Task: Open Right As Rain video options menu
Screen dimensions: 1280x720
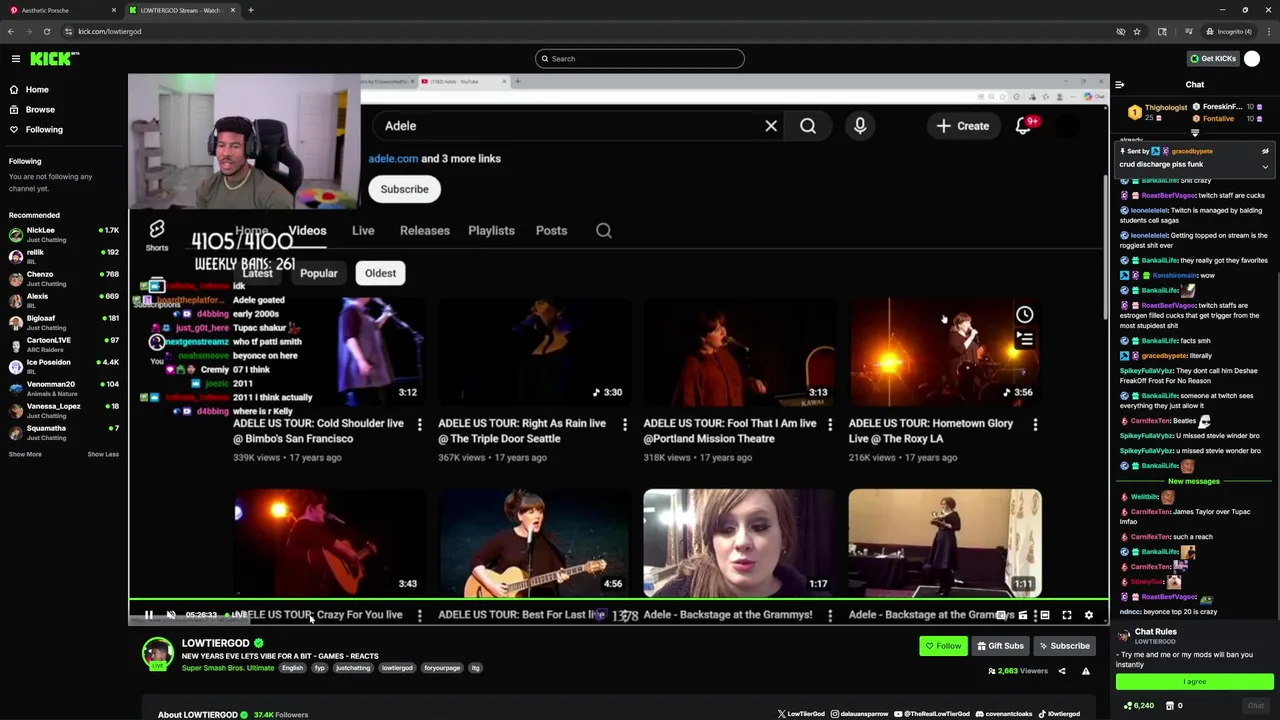Action: point(625,425)
